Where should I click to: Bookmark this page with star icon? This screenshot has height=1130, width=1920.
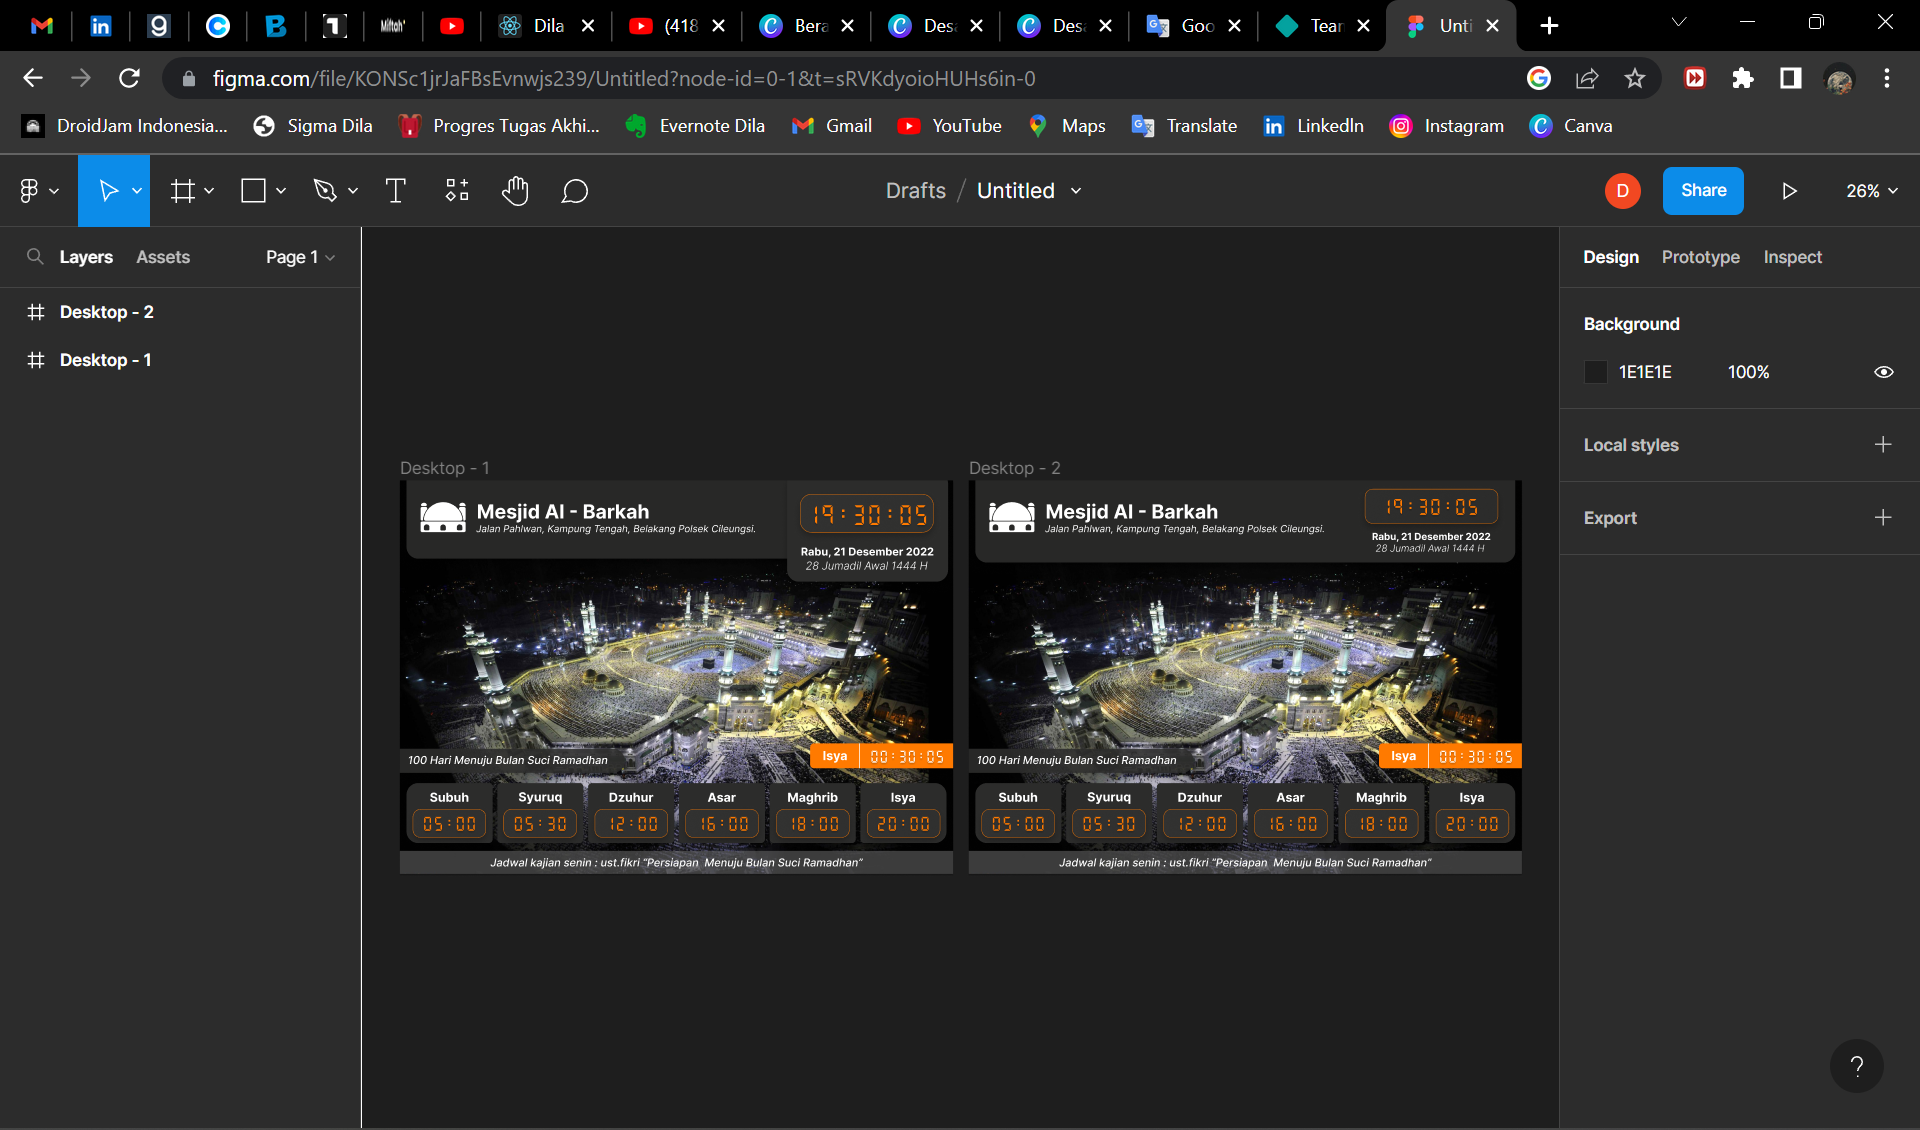point(1635,78)
